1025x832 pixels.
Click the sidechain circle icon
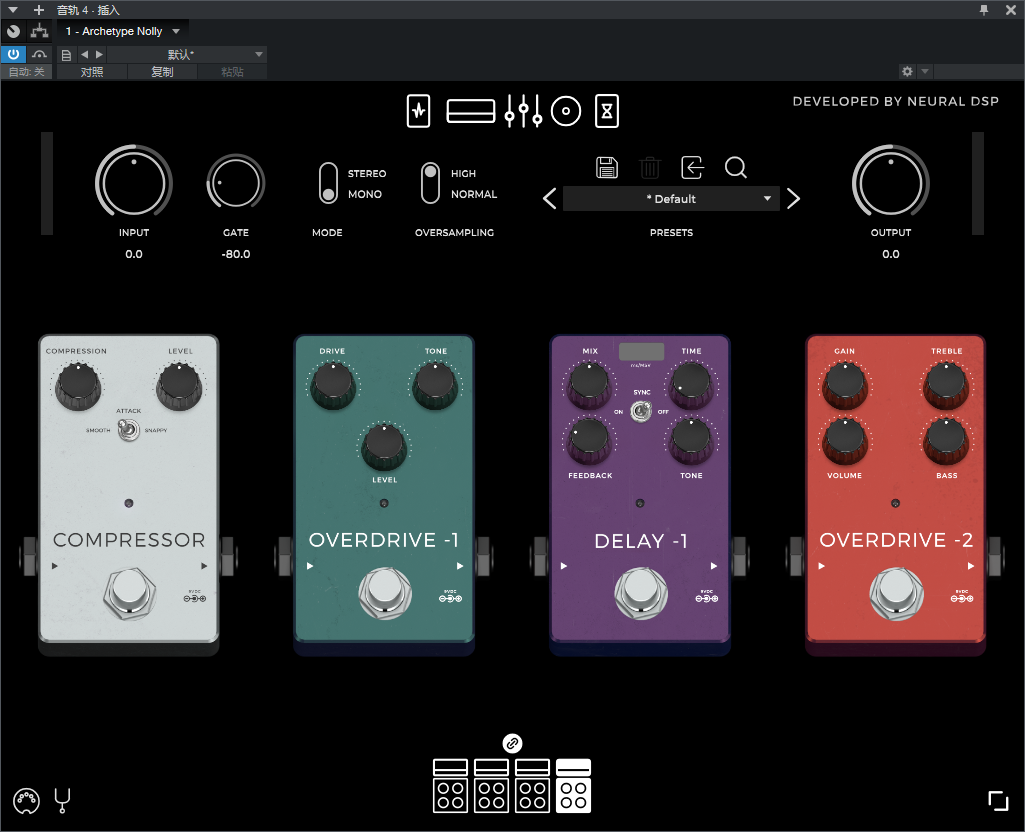pos(13,31)
